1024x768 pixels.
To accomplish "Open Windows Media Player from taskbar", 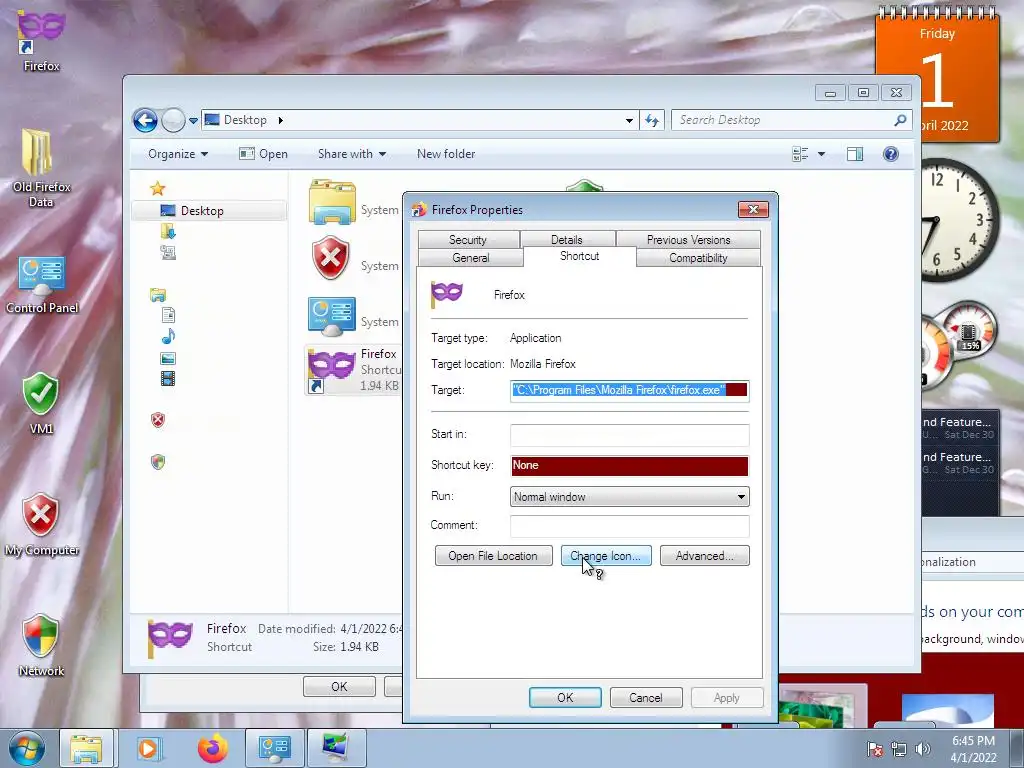I will click(148, 748).
